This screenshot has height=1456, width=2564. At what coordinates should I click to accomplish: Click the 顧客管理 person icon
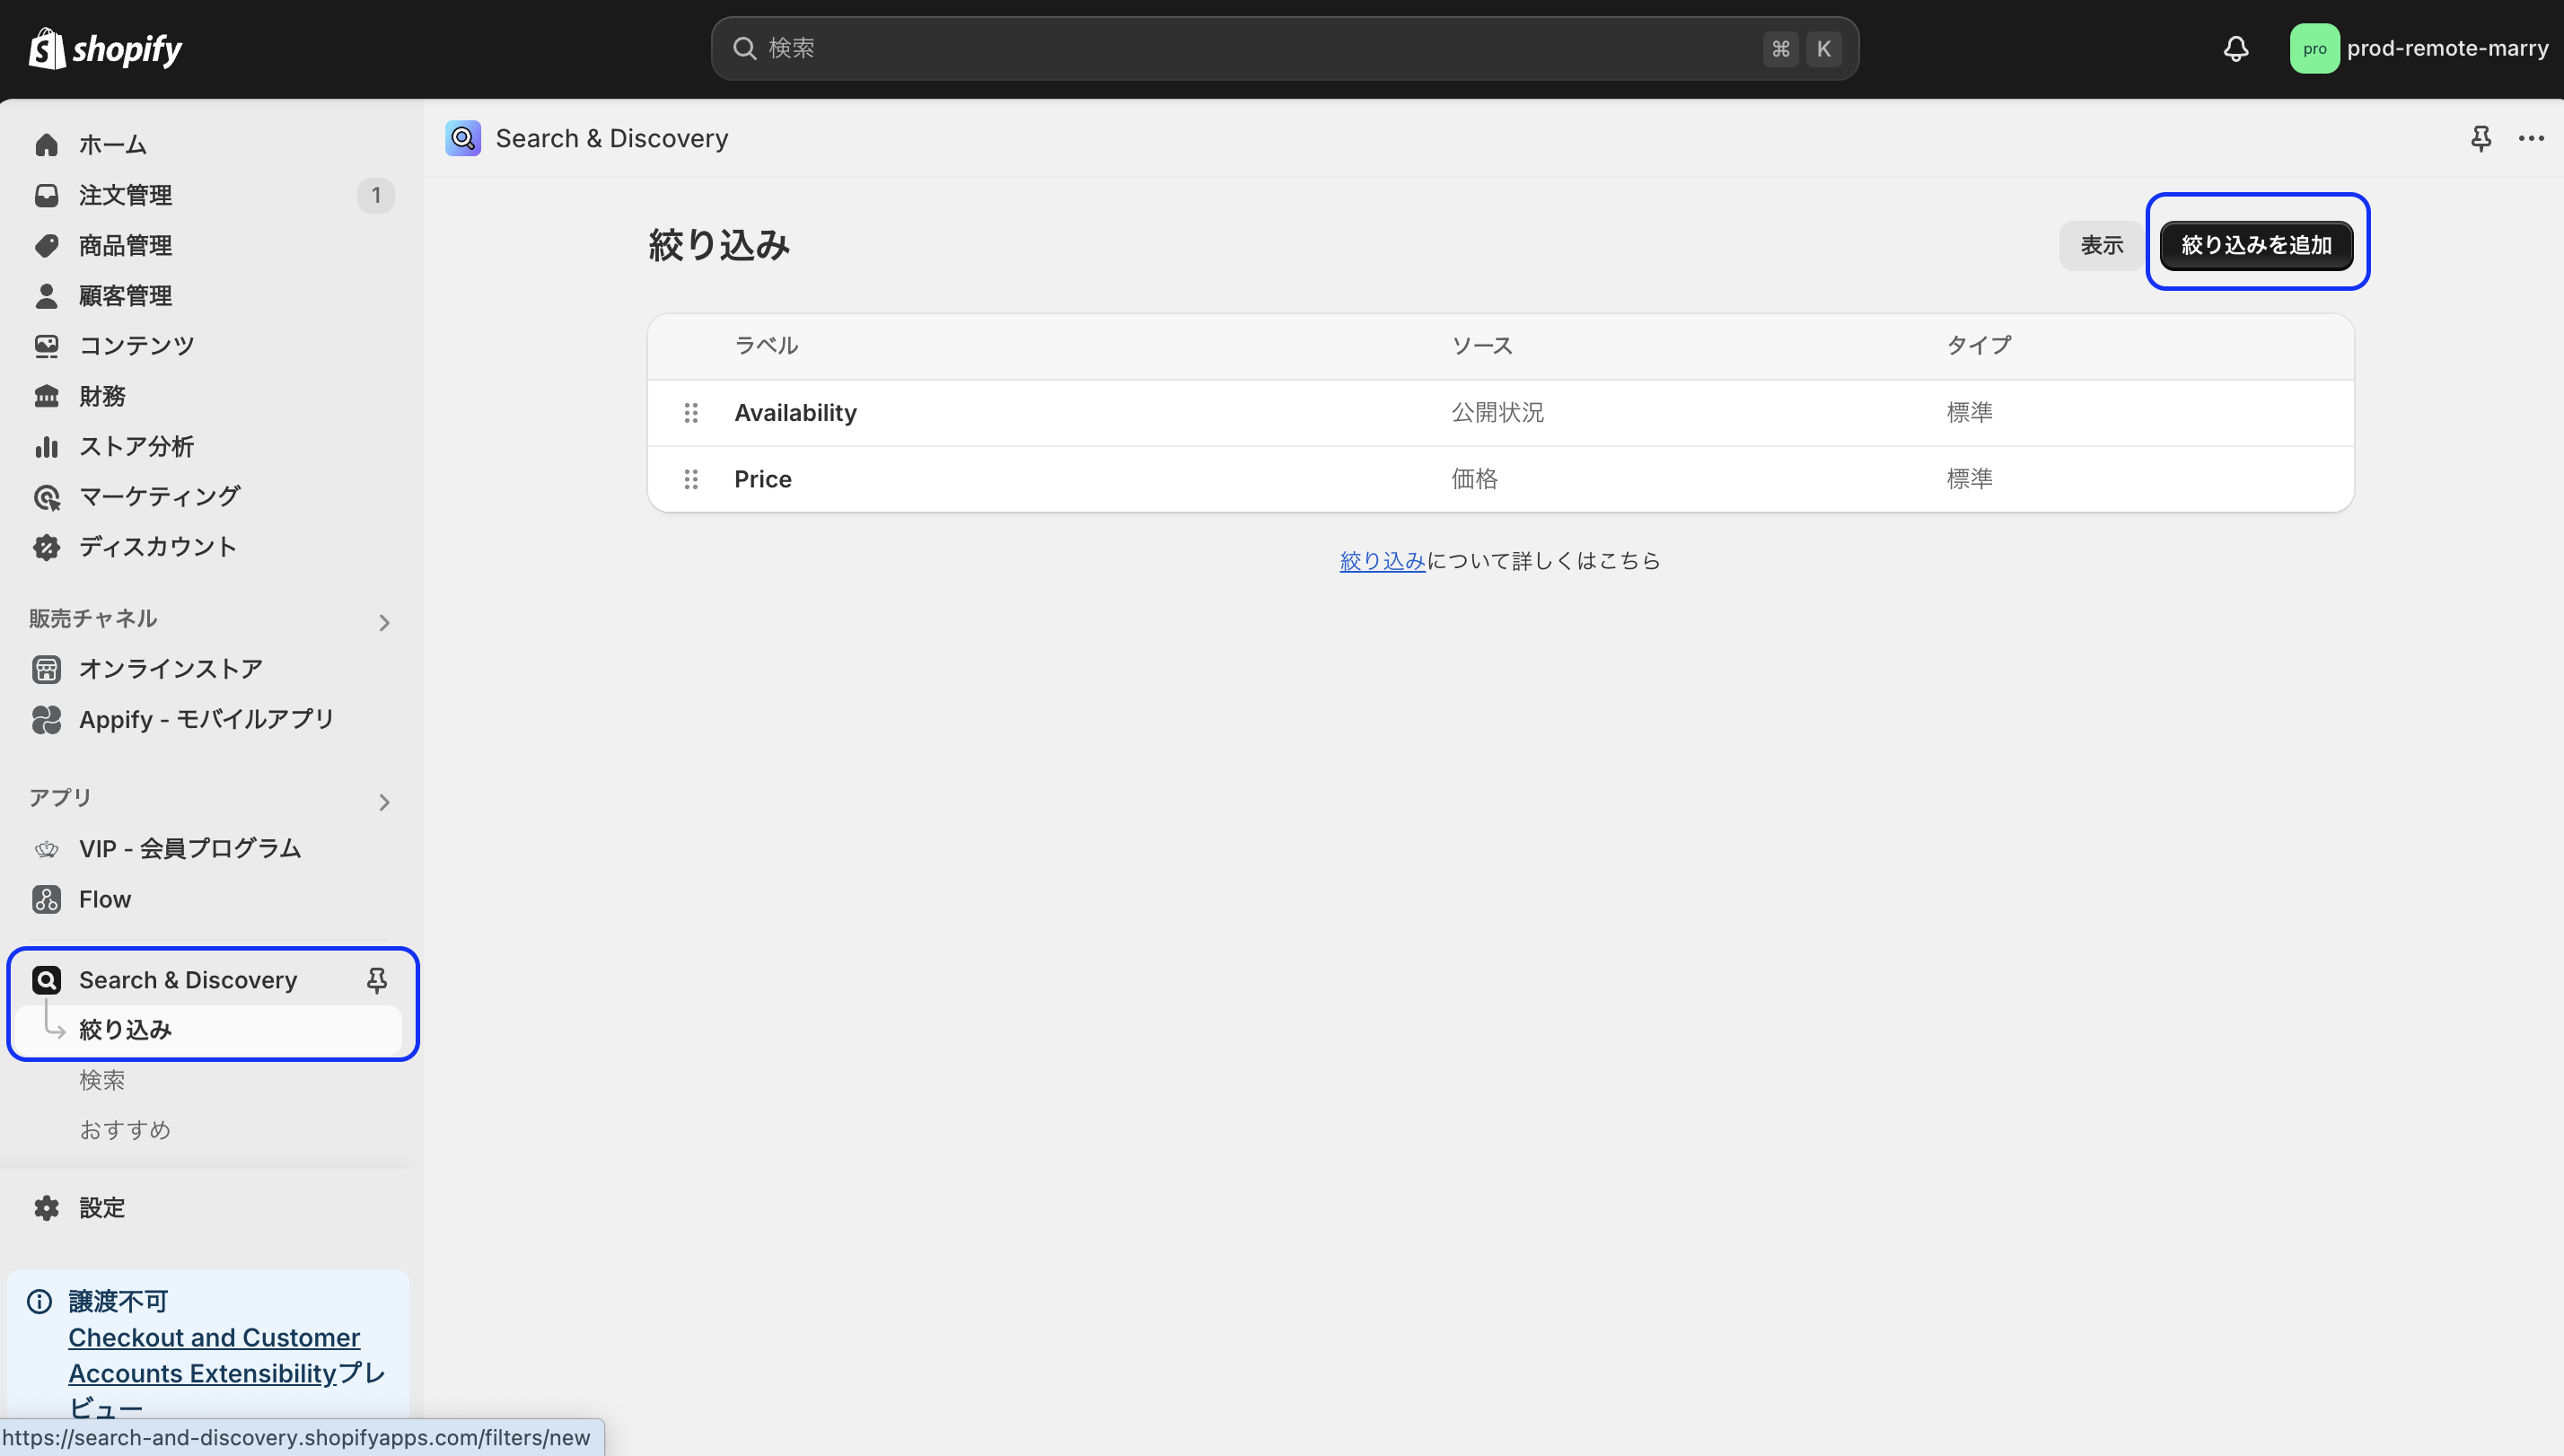46,296
